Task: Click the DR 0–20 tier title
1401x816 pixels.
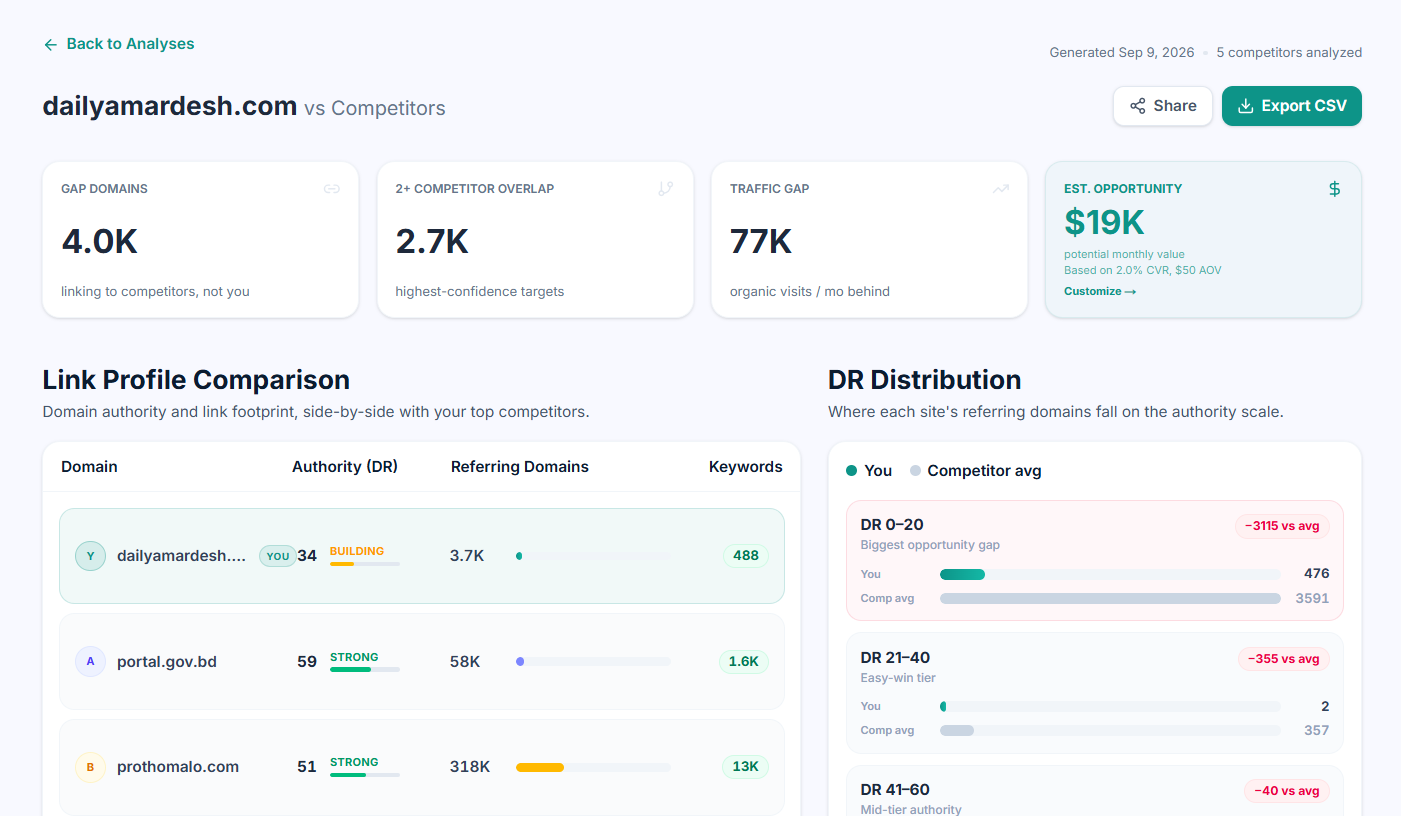Action: pos(892,525)
